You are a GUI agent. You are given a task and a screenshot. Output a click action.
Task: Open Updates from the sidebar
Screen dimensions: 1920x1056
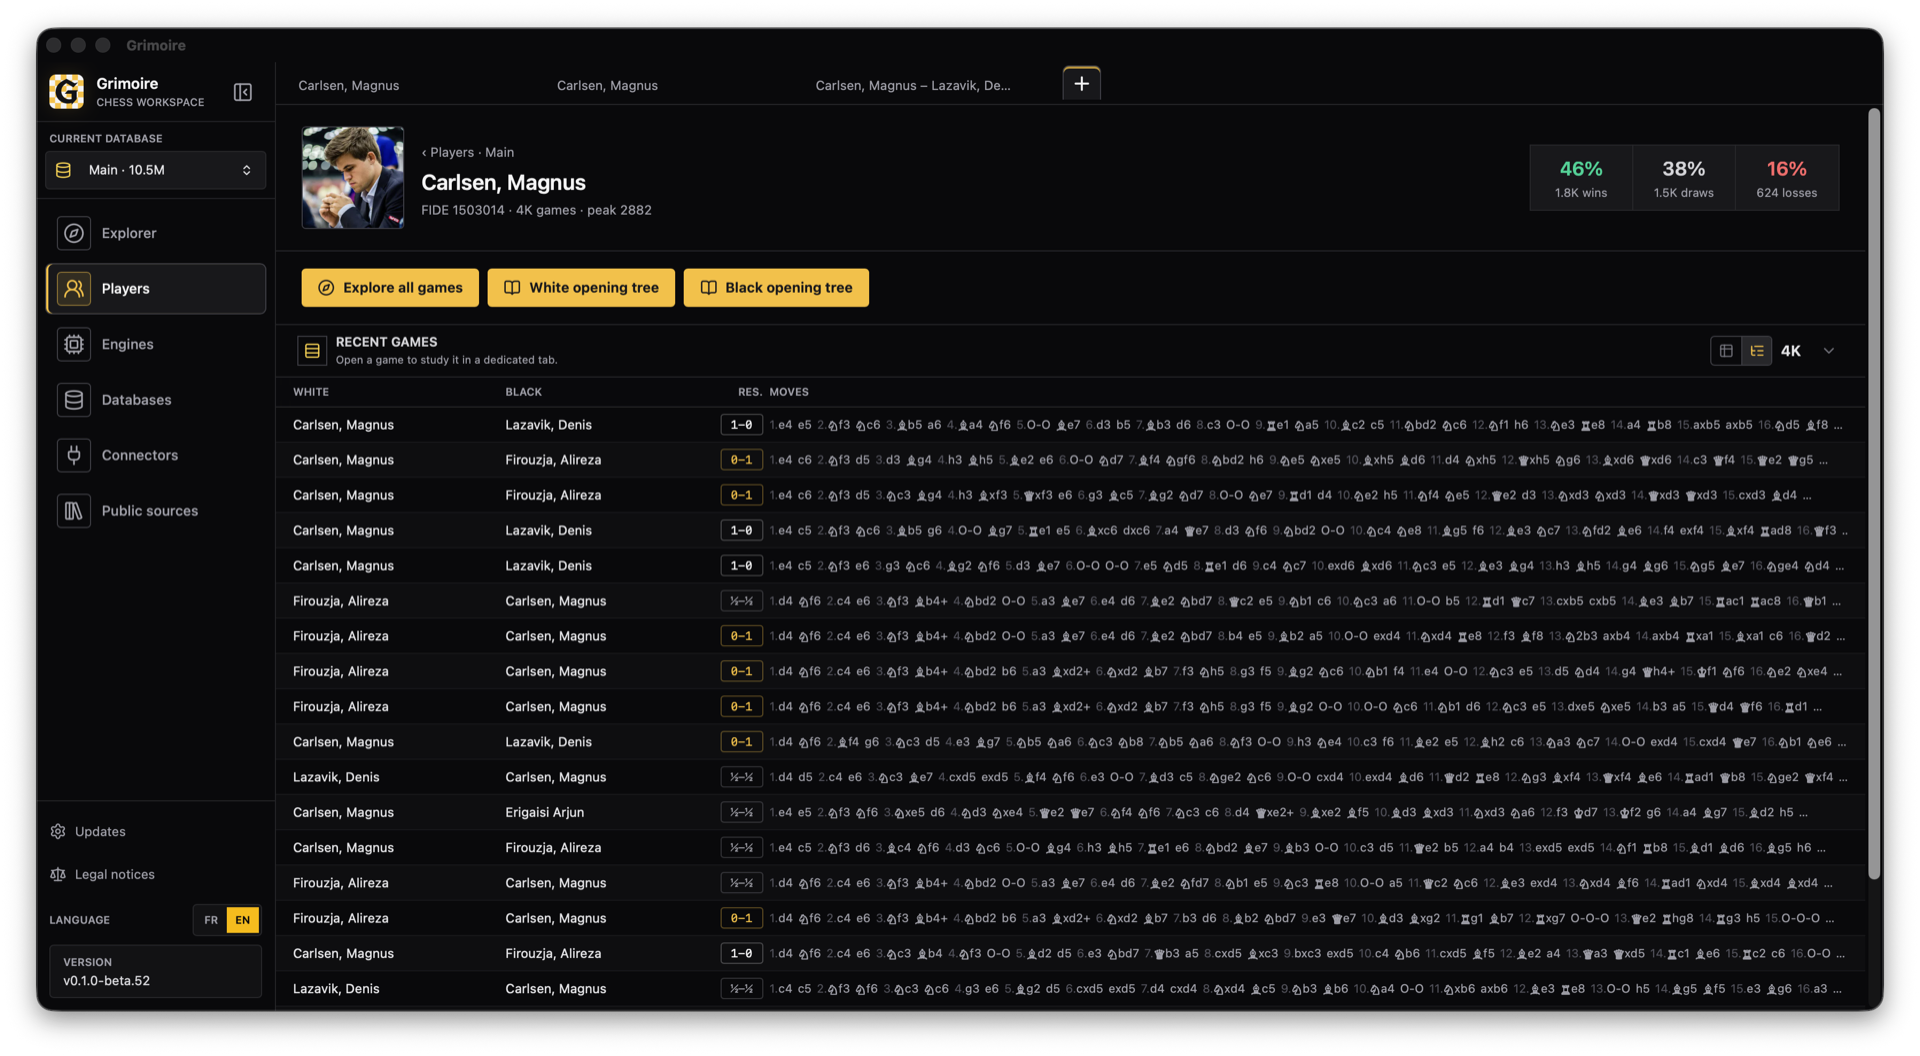coord(88,831)
